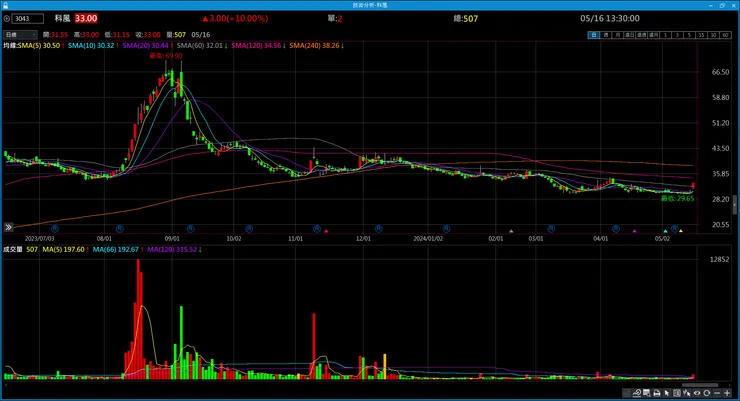Image resolution: width=740 pixels, height=401 pixels.
Task: Click the pink triangle marker near 11/01
Action: tap(326, 231)
